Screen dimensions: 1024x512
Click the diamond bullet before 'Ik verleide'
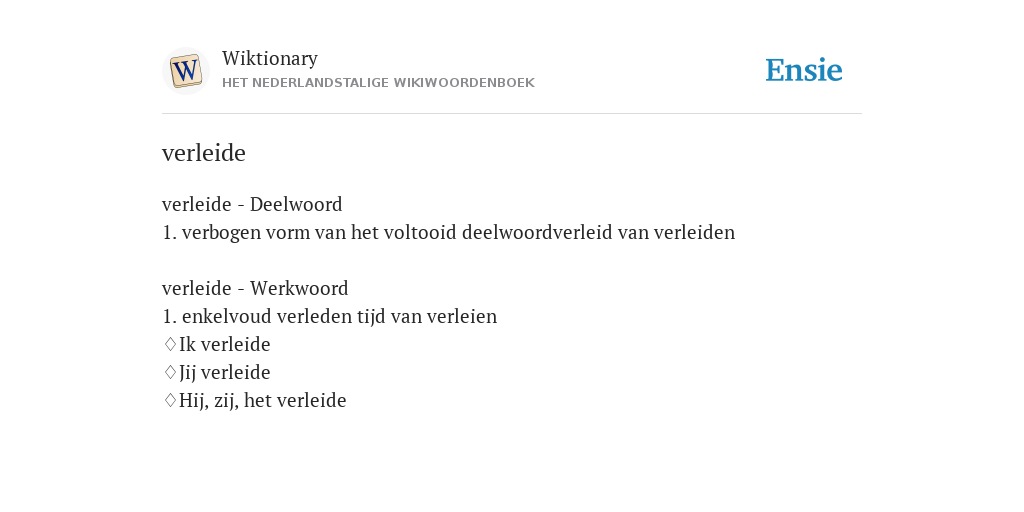(170, 344)
